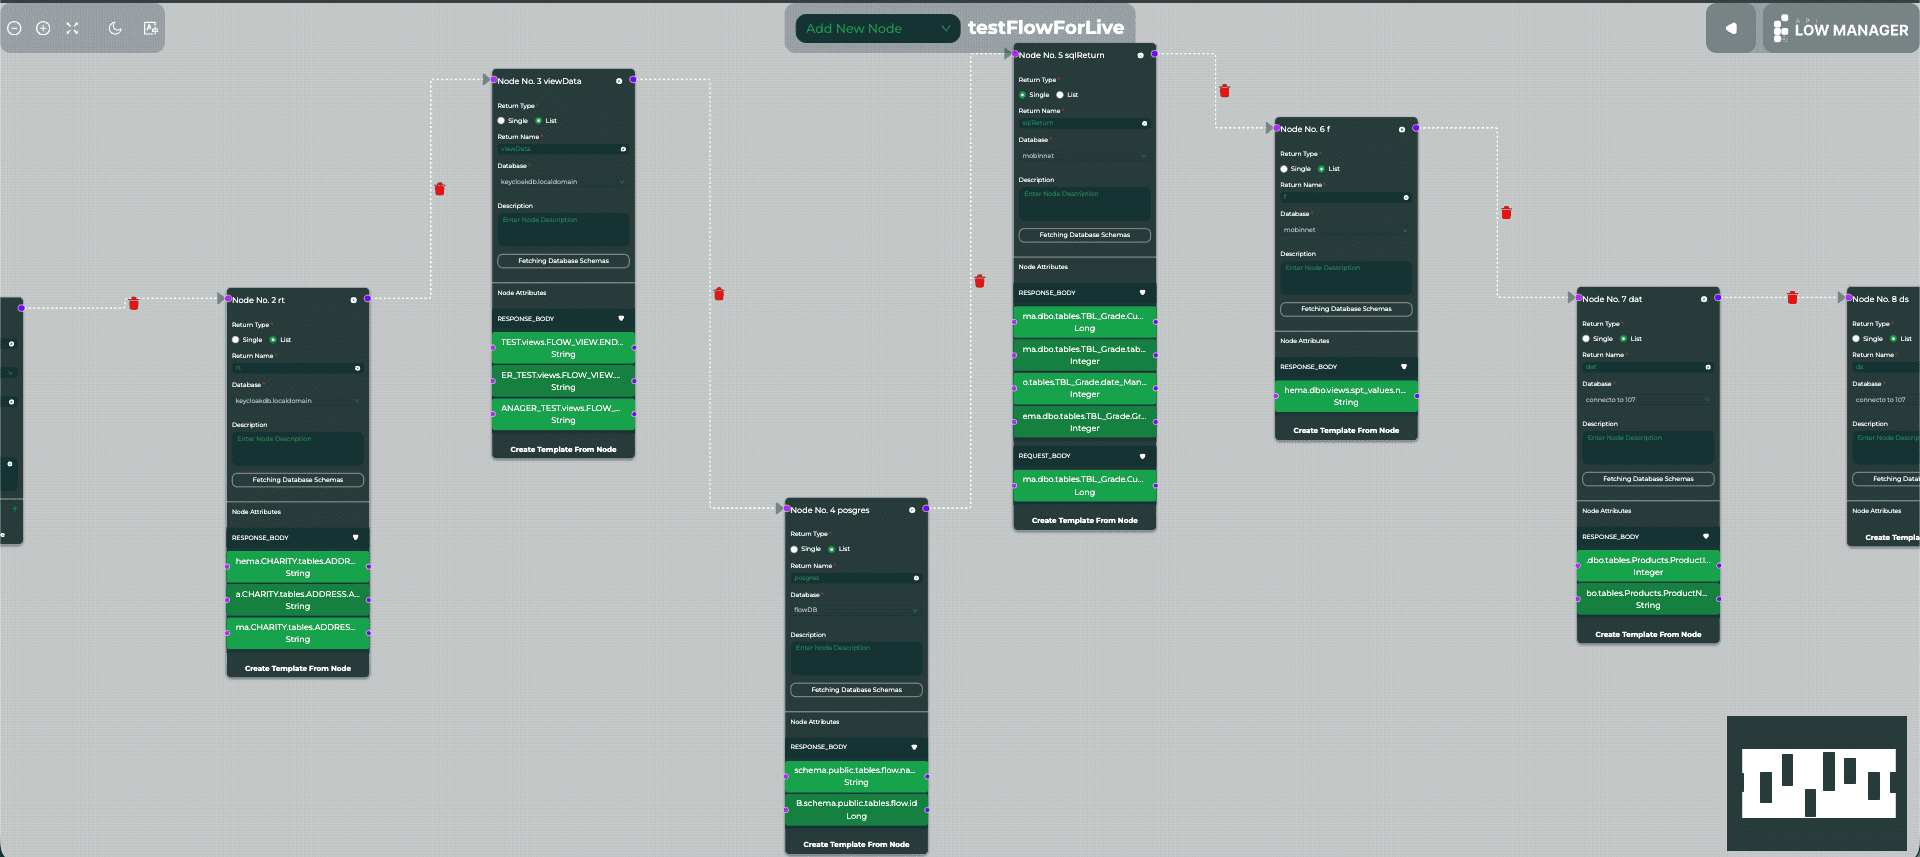Click Create Template From Node in Node No. 3
The image size is (1920, 857).
pyautogui.click(x=563, y=450)
